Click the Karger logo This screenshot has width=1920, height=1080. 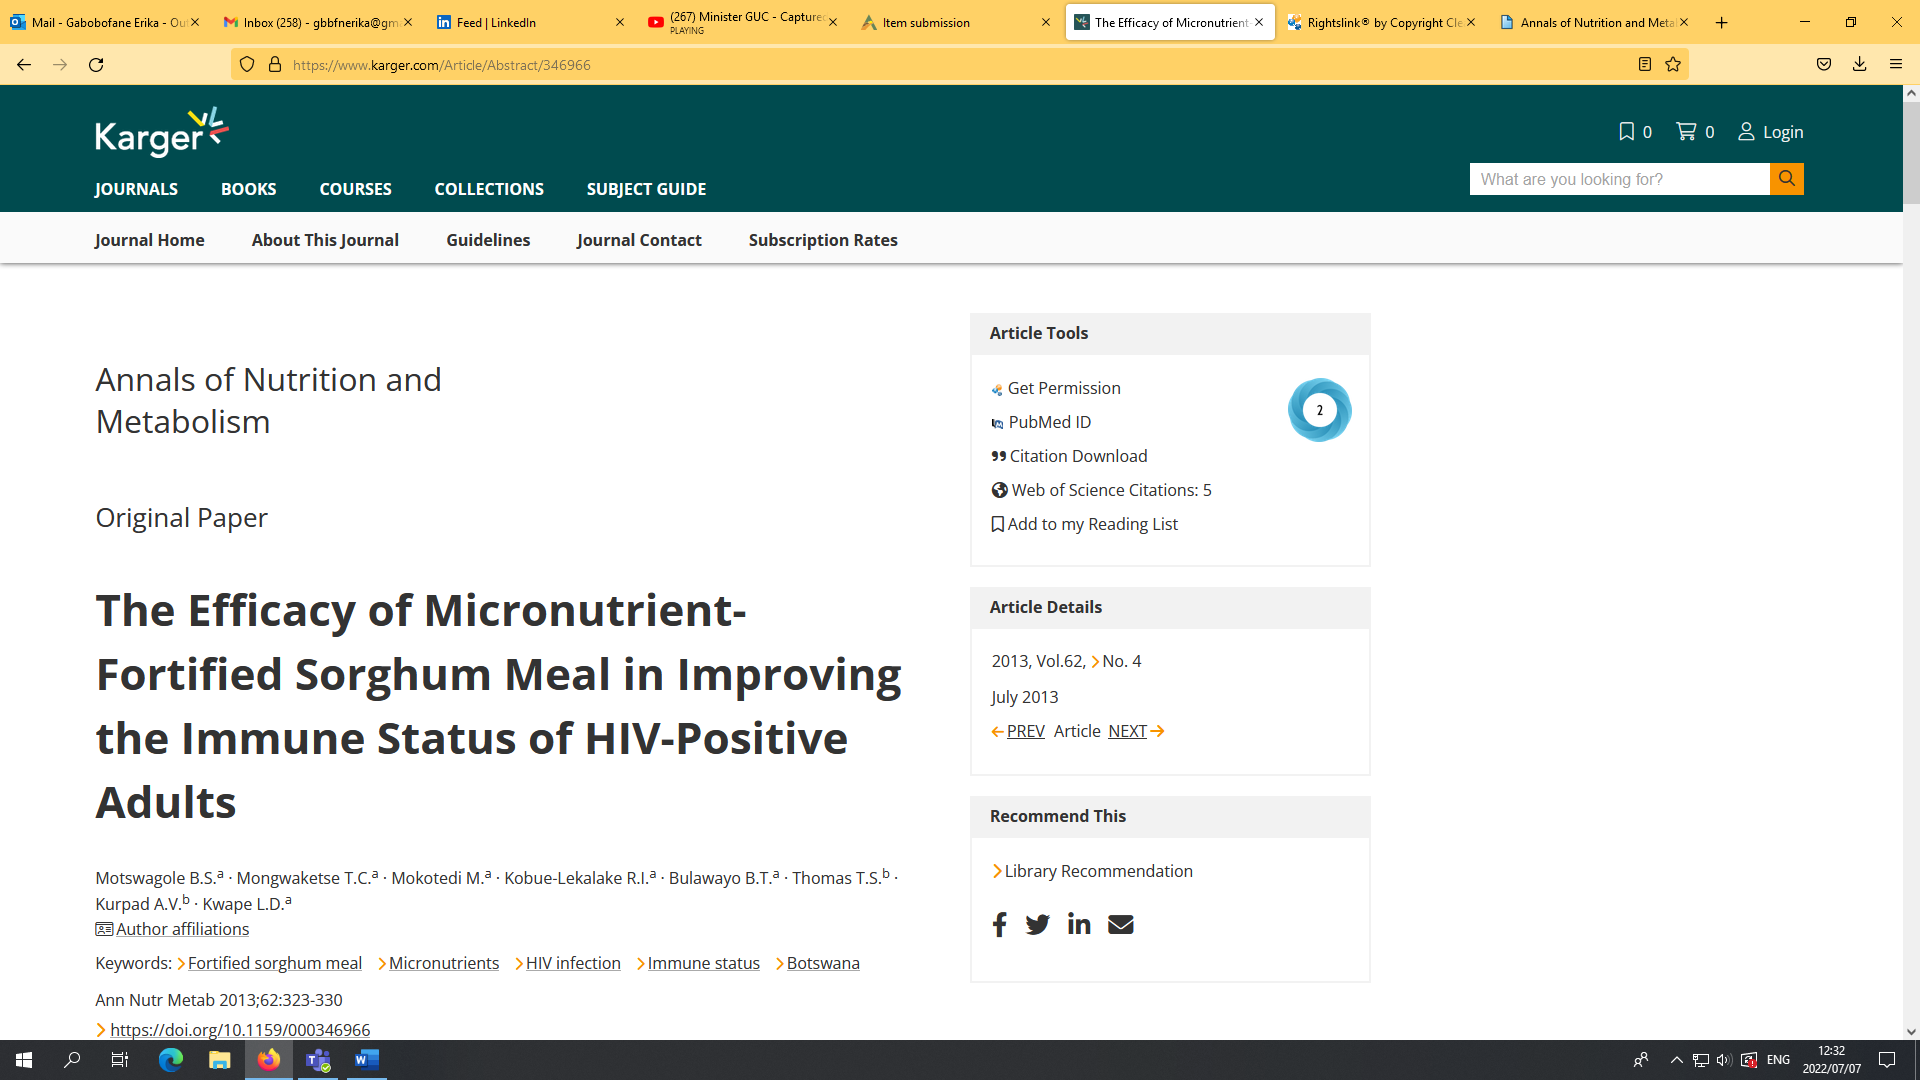point(162,132)
